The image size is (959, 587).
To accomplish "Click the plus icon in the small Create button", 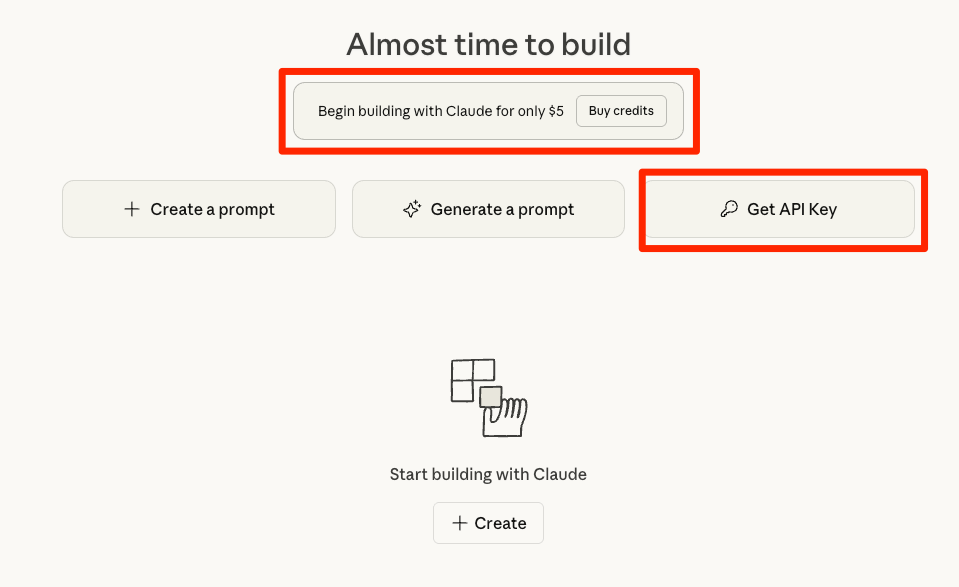I will pyautogui.click(x=460, y=523).
